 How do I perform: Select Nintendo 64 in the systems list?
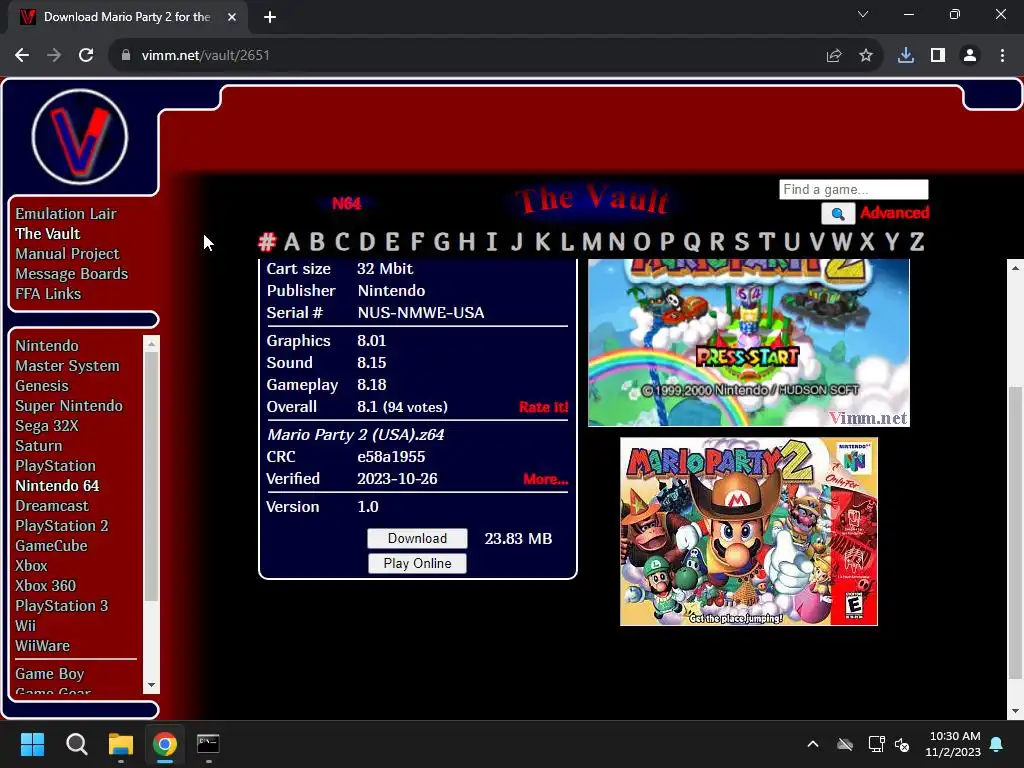57,486
